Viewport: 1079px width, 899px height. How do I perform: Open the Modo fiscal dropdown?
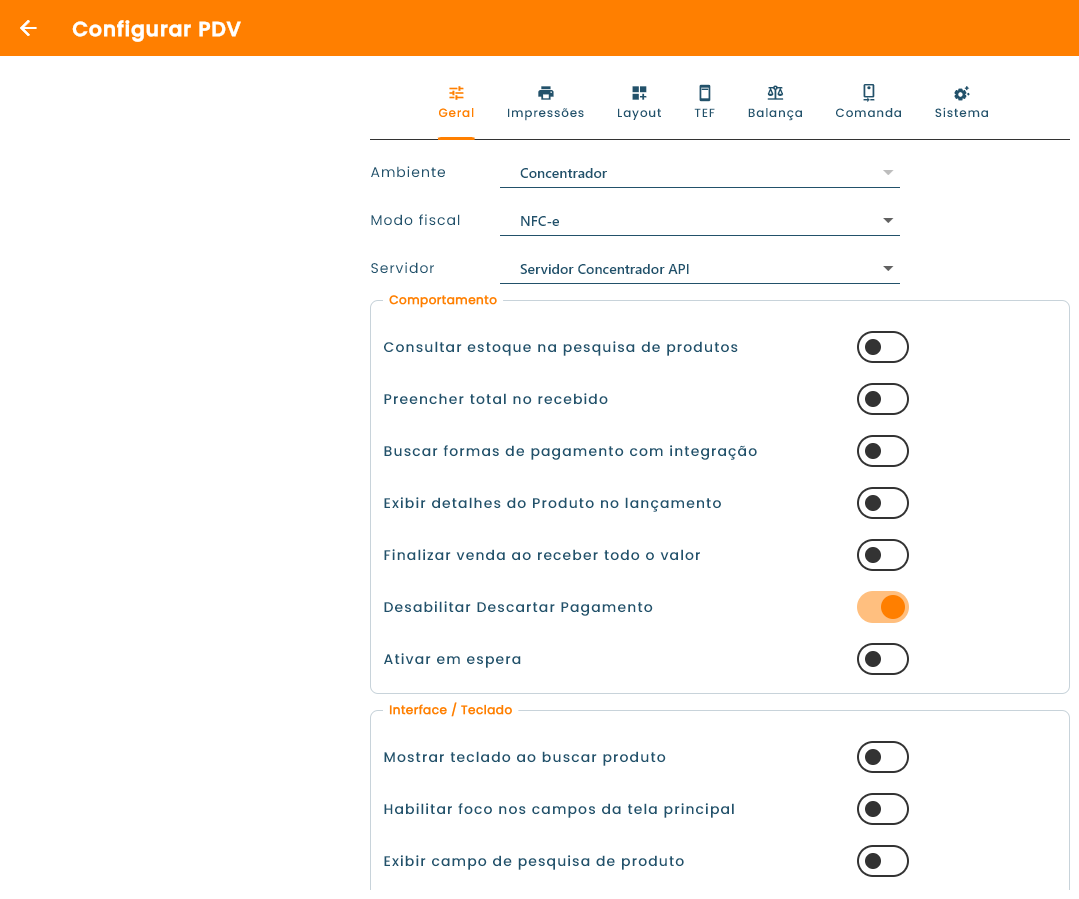700,221
